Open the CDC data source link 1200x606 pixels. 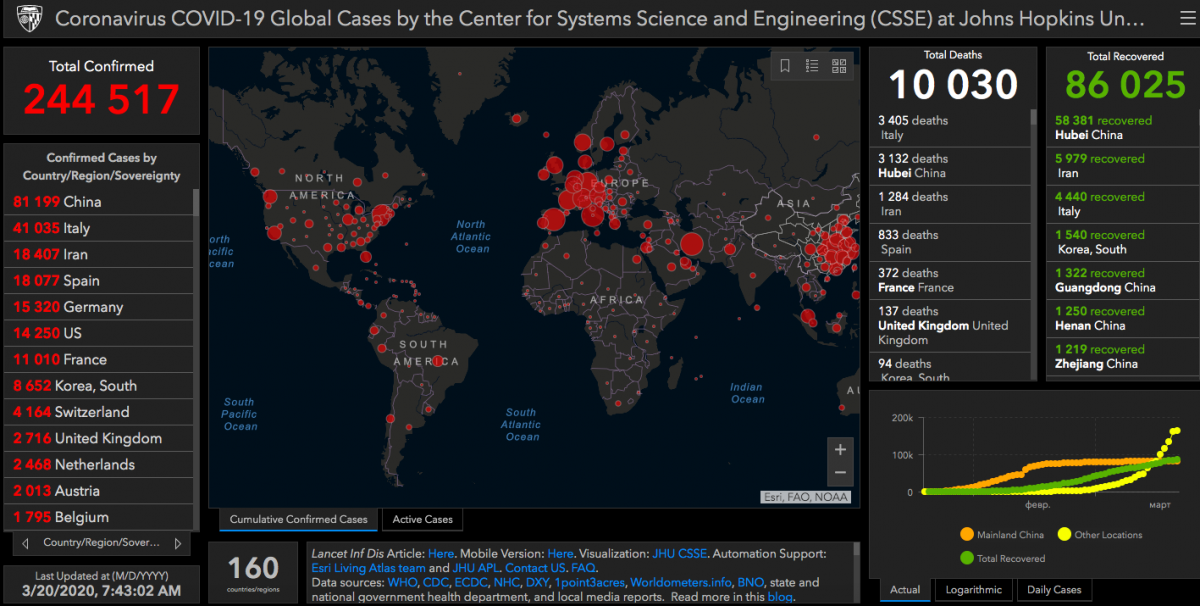click(x=436, y=582)
